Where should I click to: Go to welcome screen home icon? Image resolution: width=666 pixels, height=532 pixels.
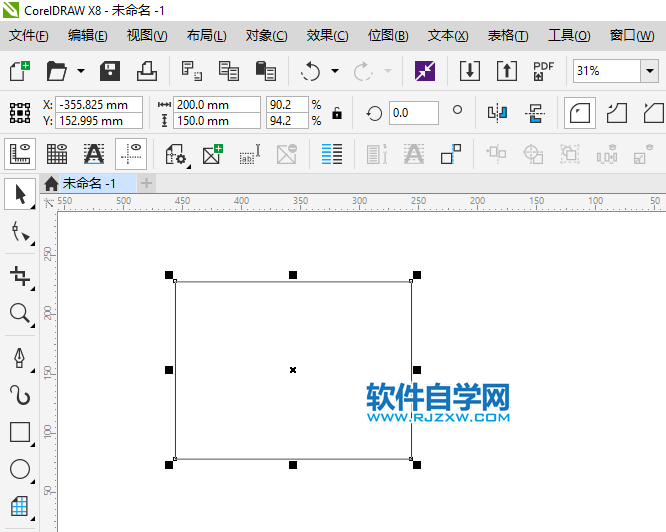pos(51,183)
